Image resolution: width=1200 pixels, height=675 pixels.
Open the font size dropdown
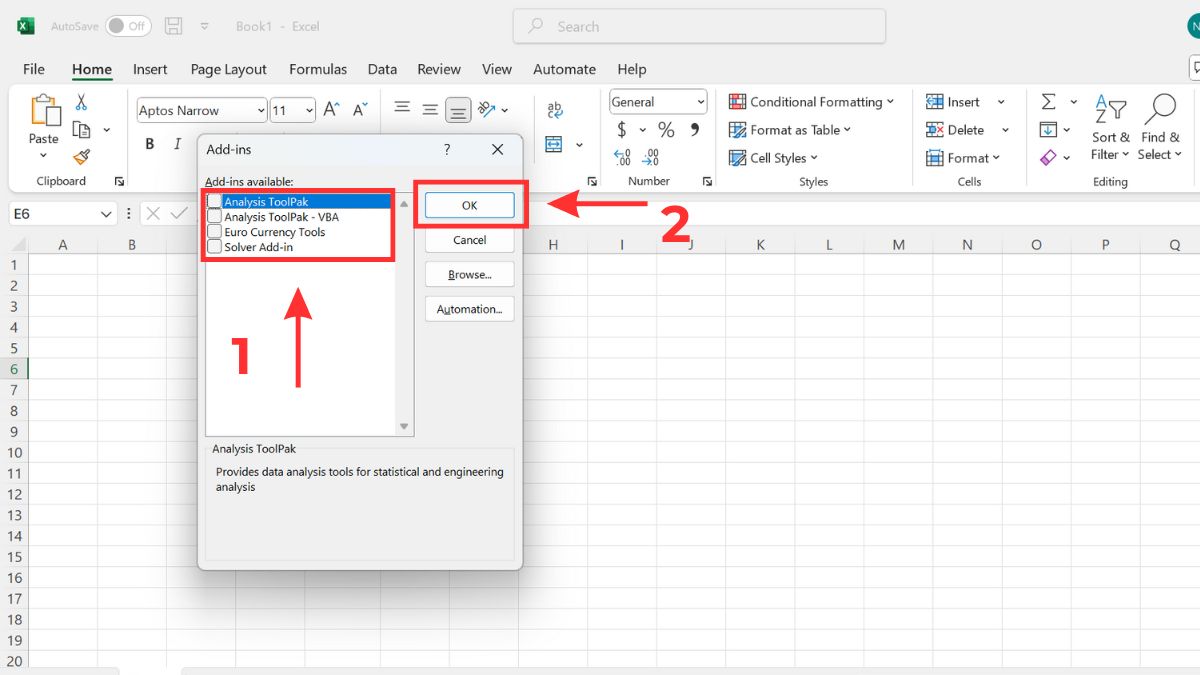[309, 111]
